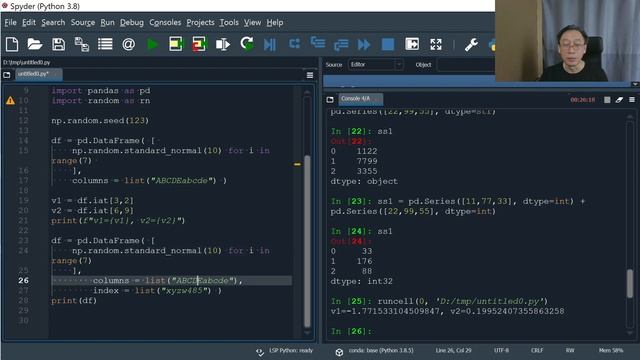The image size is (640, 360).
Task: Open editor pane options hamburger menu
Action: 310,75
